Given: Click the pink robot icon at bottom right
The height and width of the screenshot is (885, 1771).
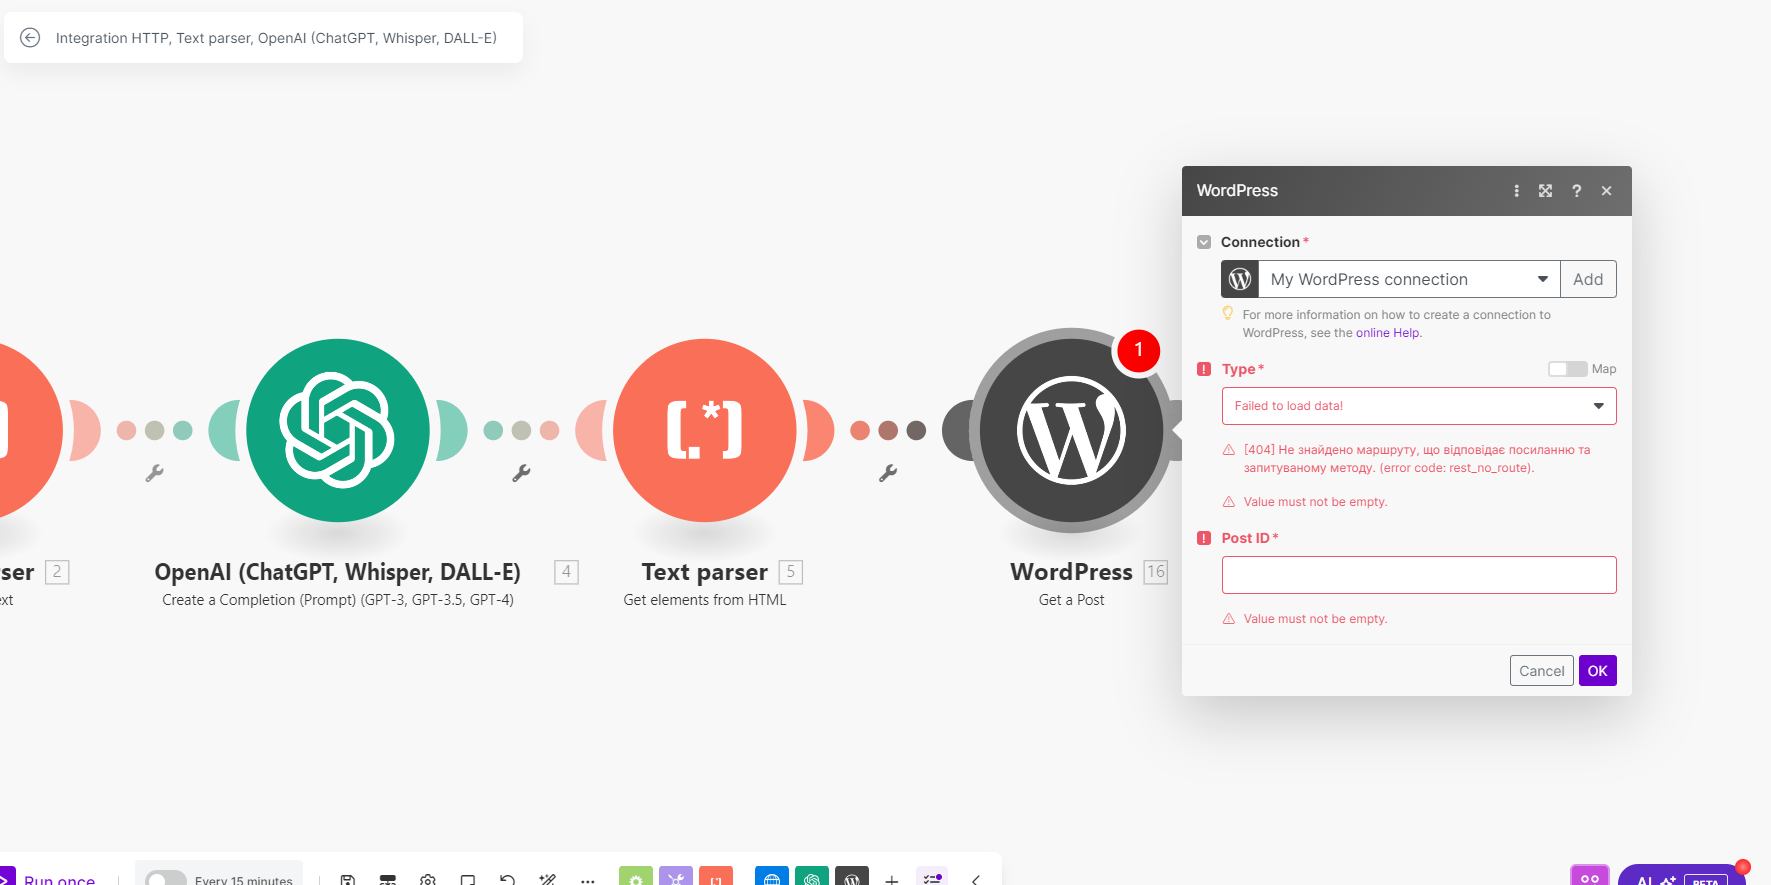Looking at the screenshot, I should tap(1590, 876).
